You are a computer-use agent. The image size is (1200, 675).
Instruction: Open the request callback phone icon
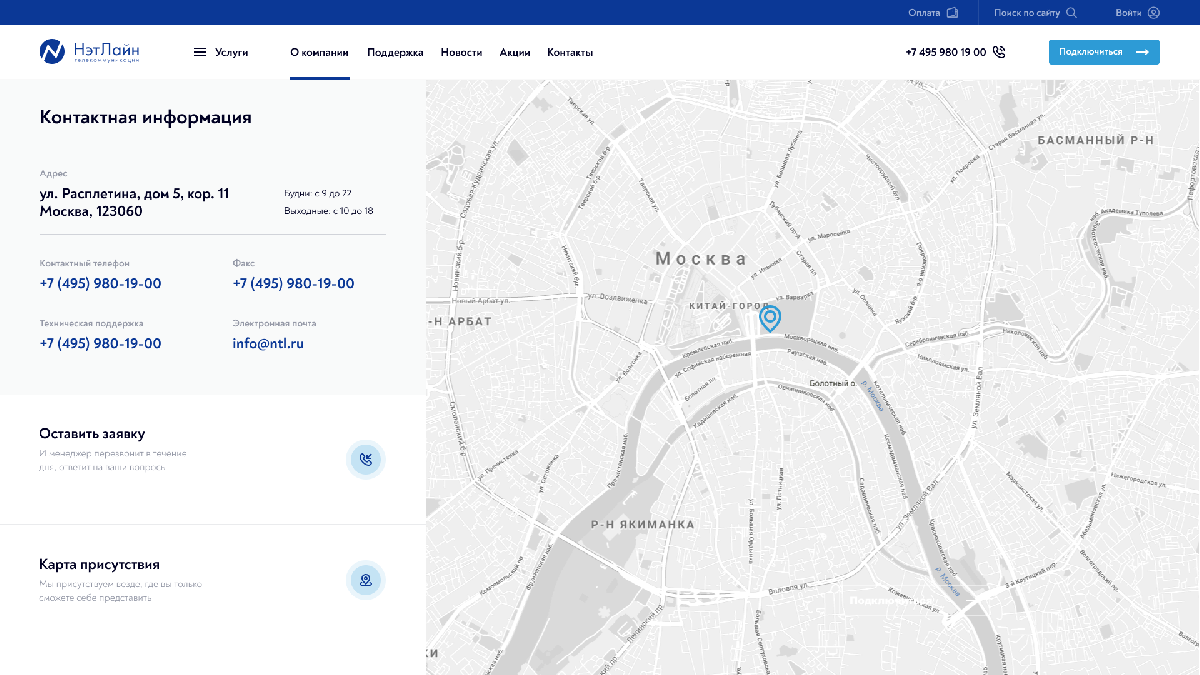366,460
